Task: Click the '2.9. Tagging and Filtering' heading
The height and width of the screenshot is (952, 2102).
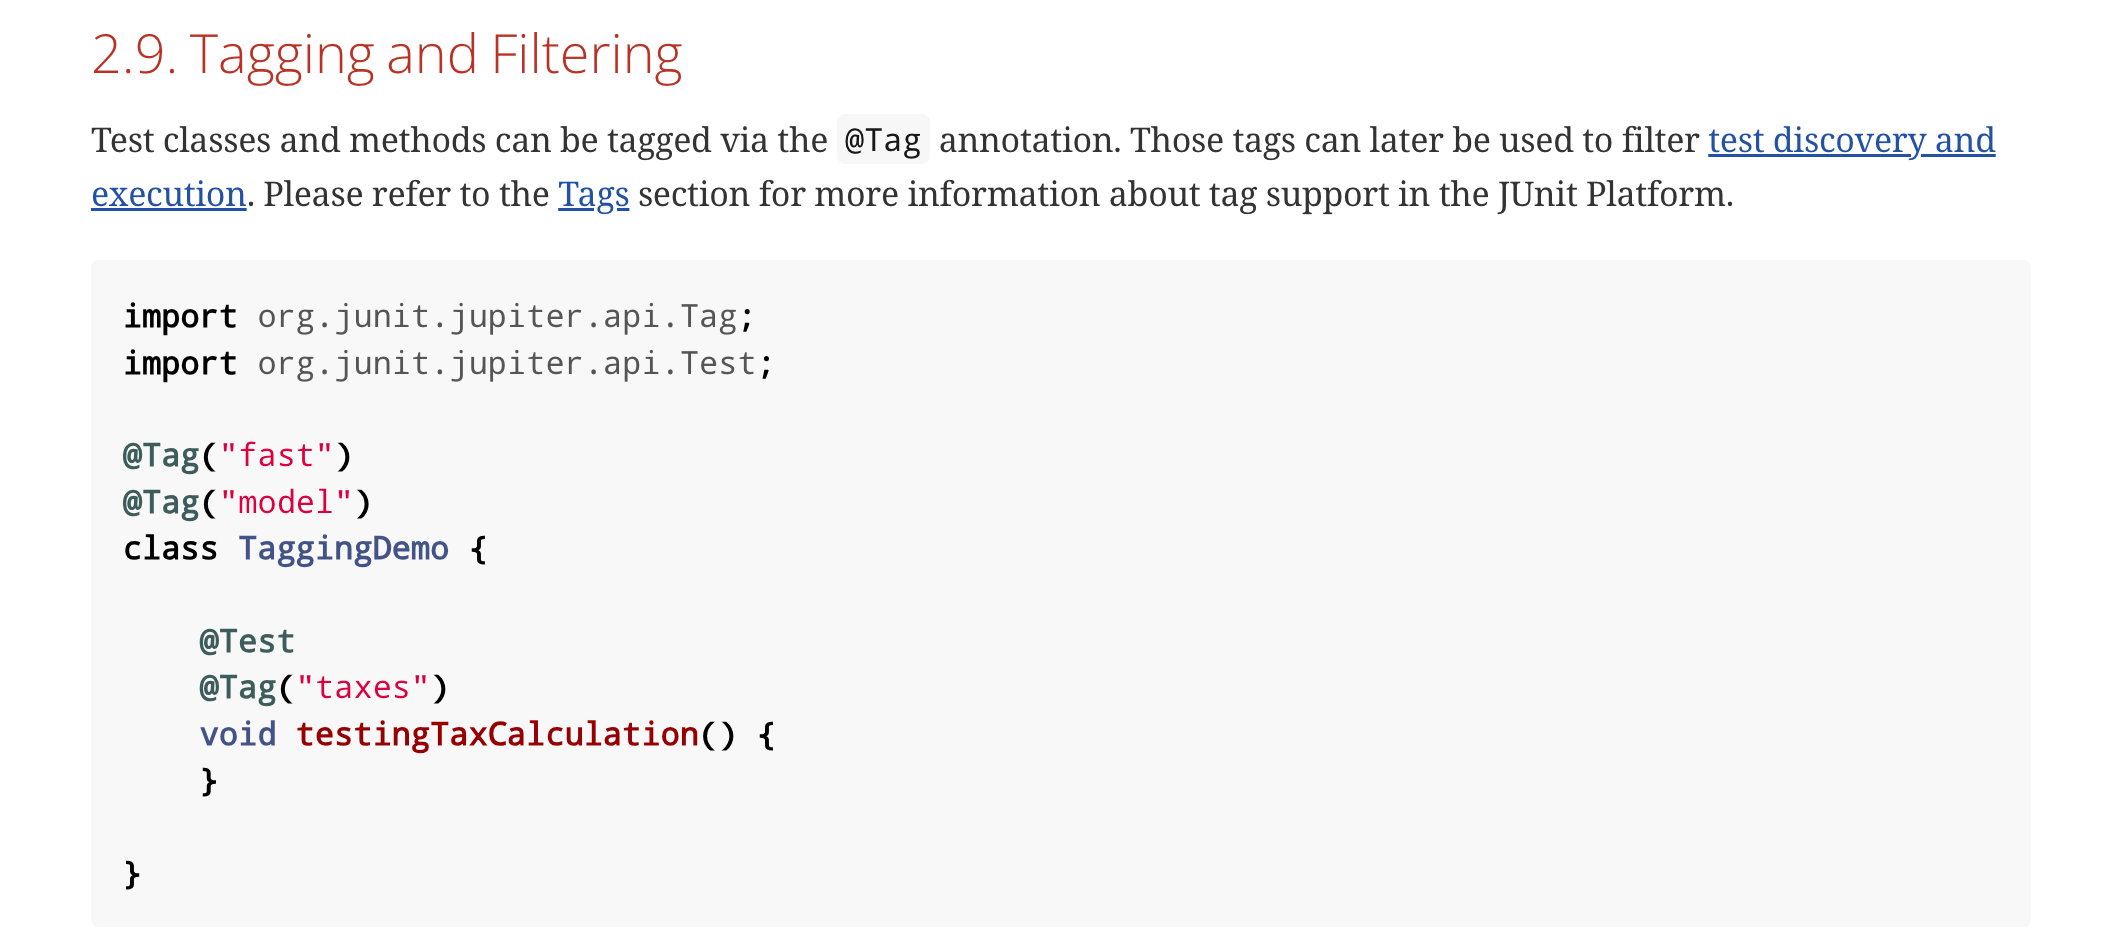Action: [x=387, y=55]
